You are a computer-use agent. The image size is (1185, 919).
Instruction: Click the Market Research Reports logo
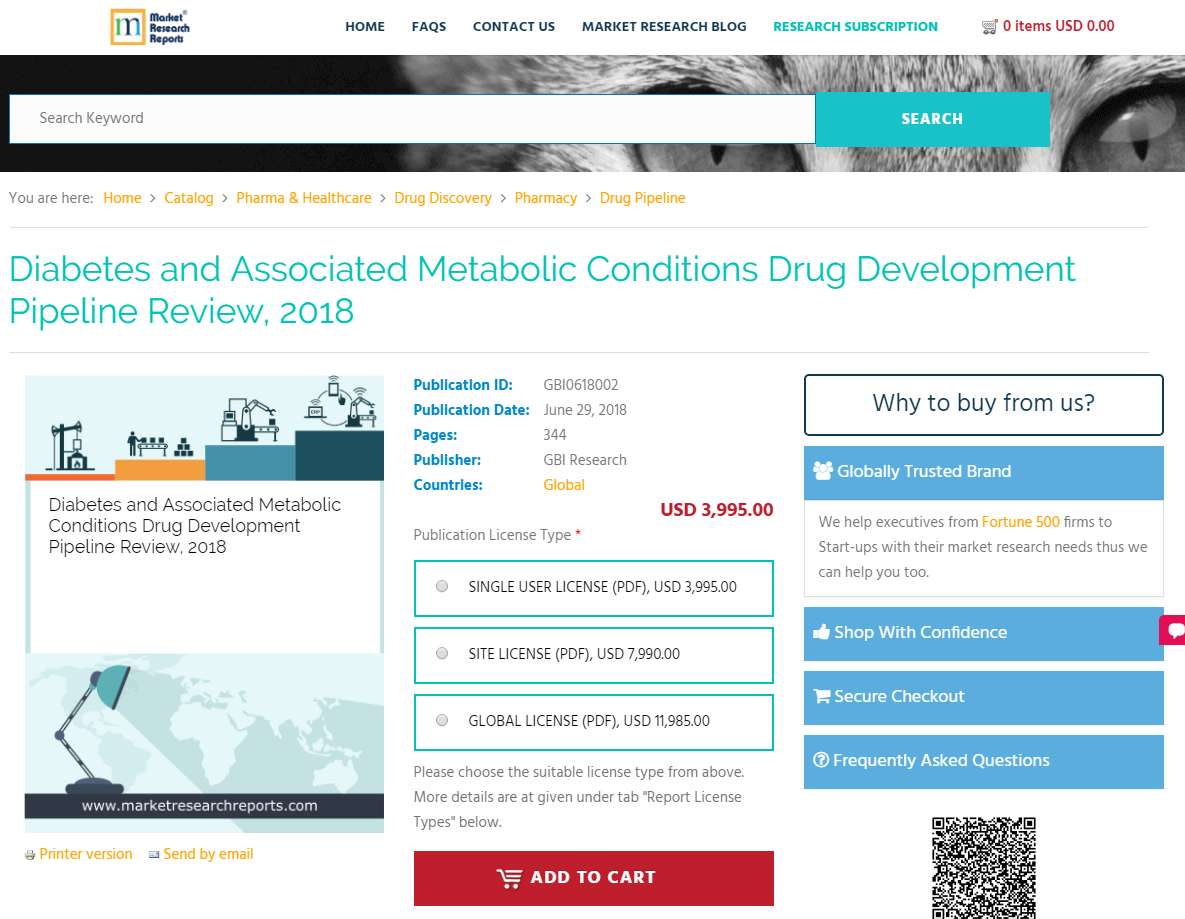(150, 27)
